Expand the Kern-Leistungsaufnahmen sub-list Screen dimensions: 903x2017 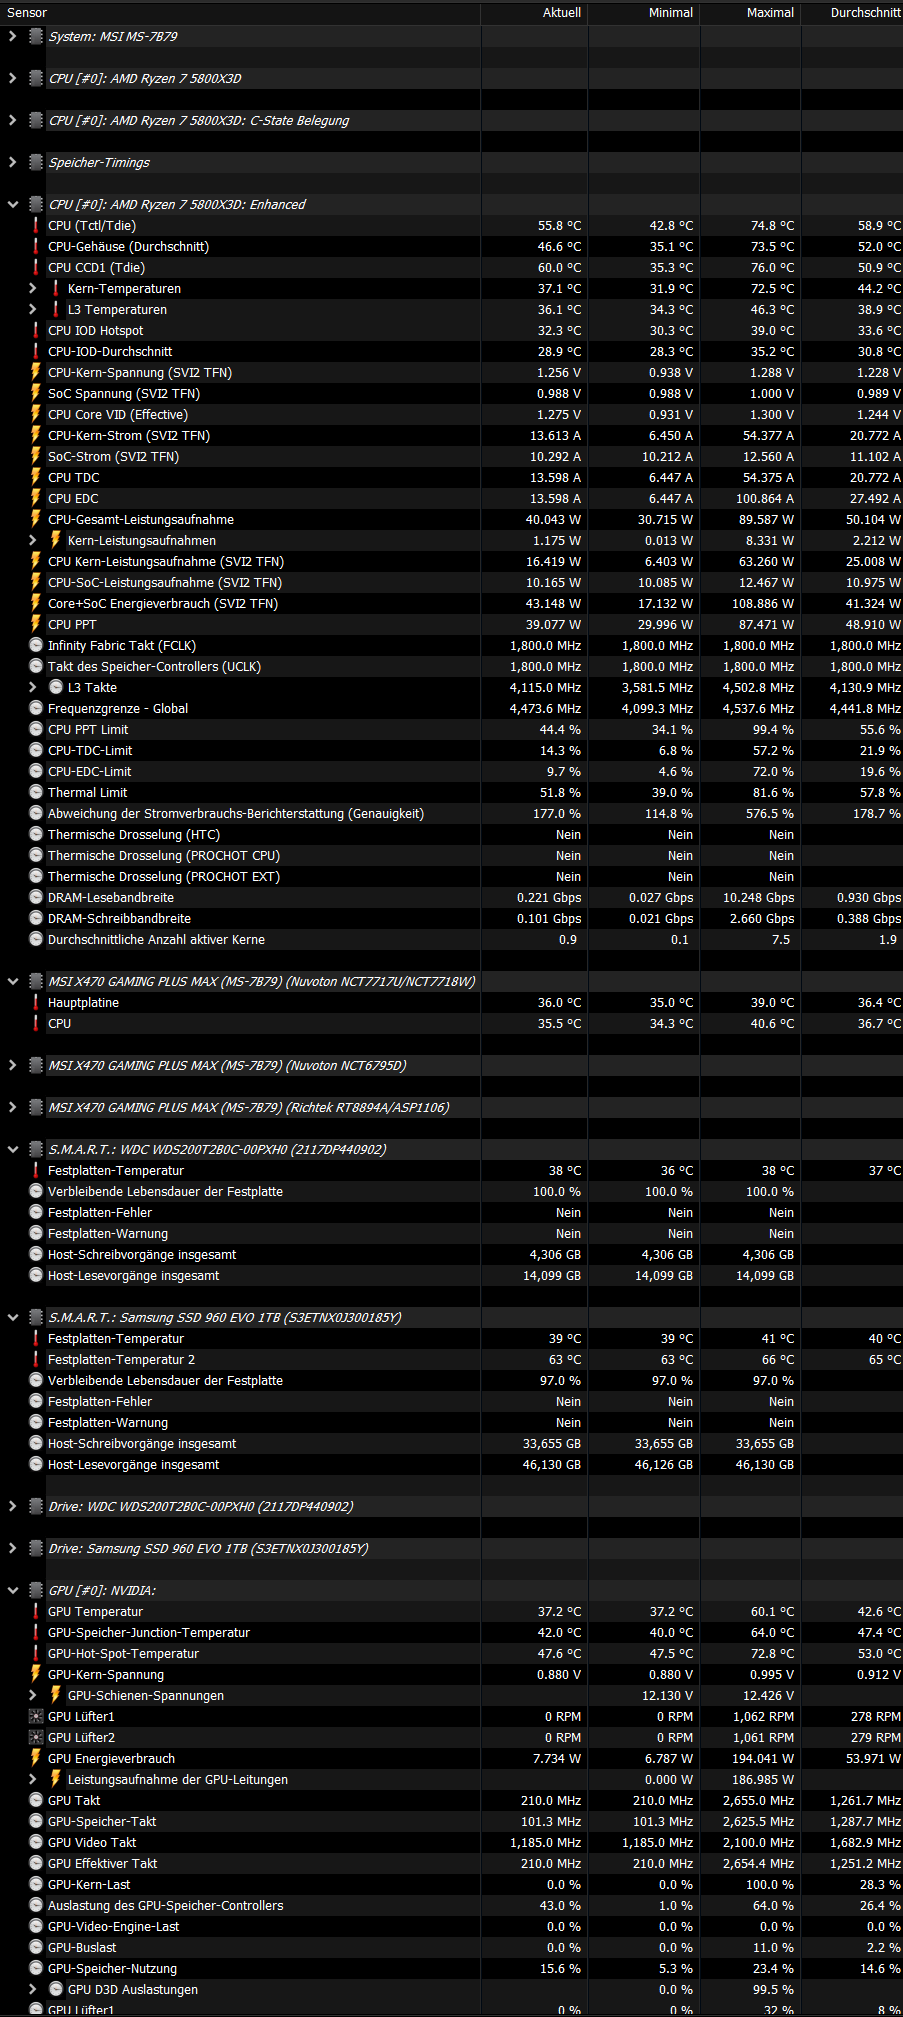(x=32, y=540)
